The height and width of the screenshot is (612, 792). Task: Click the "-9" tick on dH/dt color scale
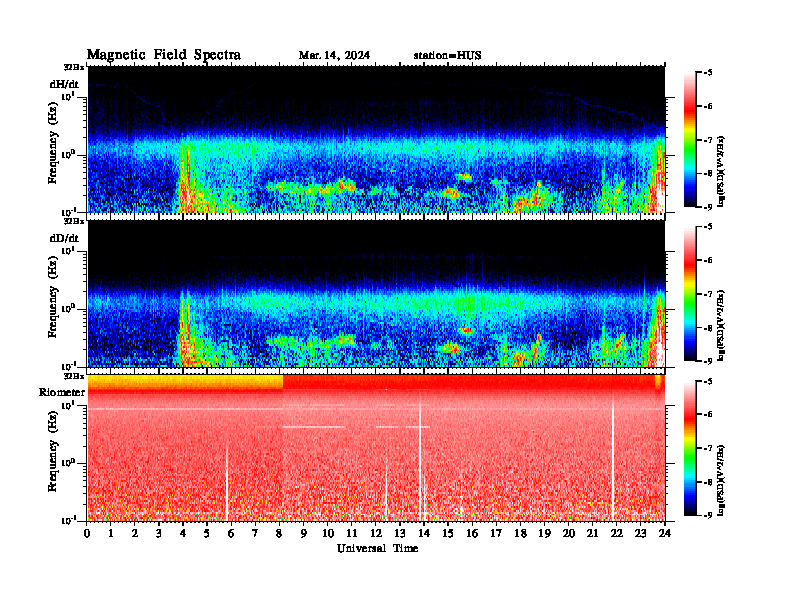(707, 207)
